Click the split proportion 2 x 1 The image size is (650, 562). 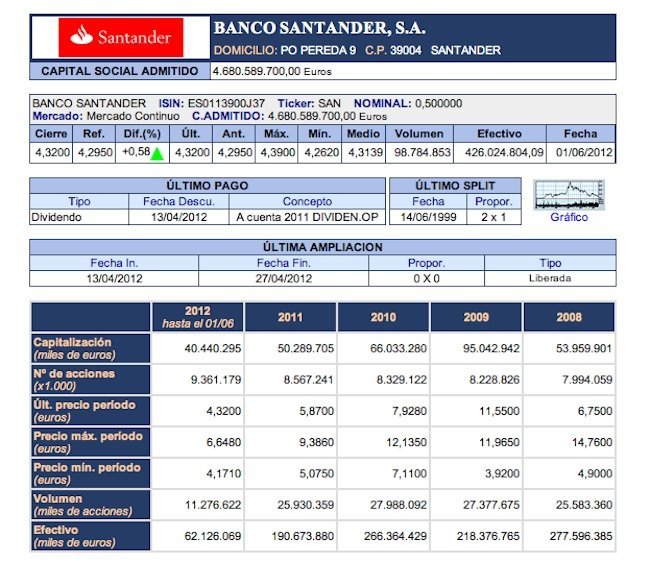pos(493,217)
